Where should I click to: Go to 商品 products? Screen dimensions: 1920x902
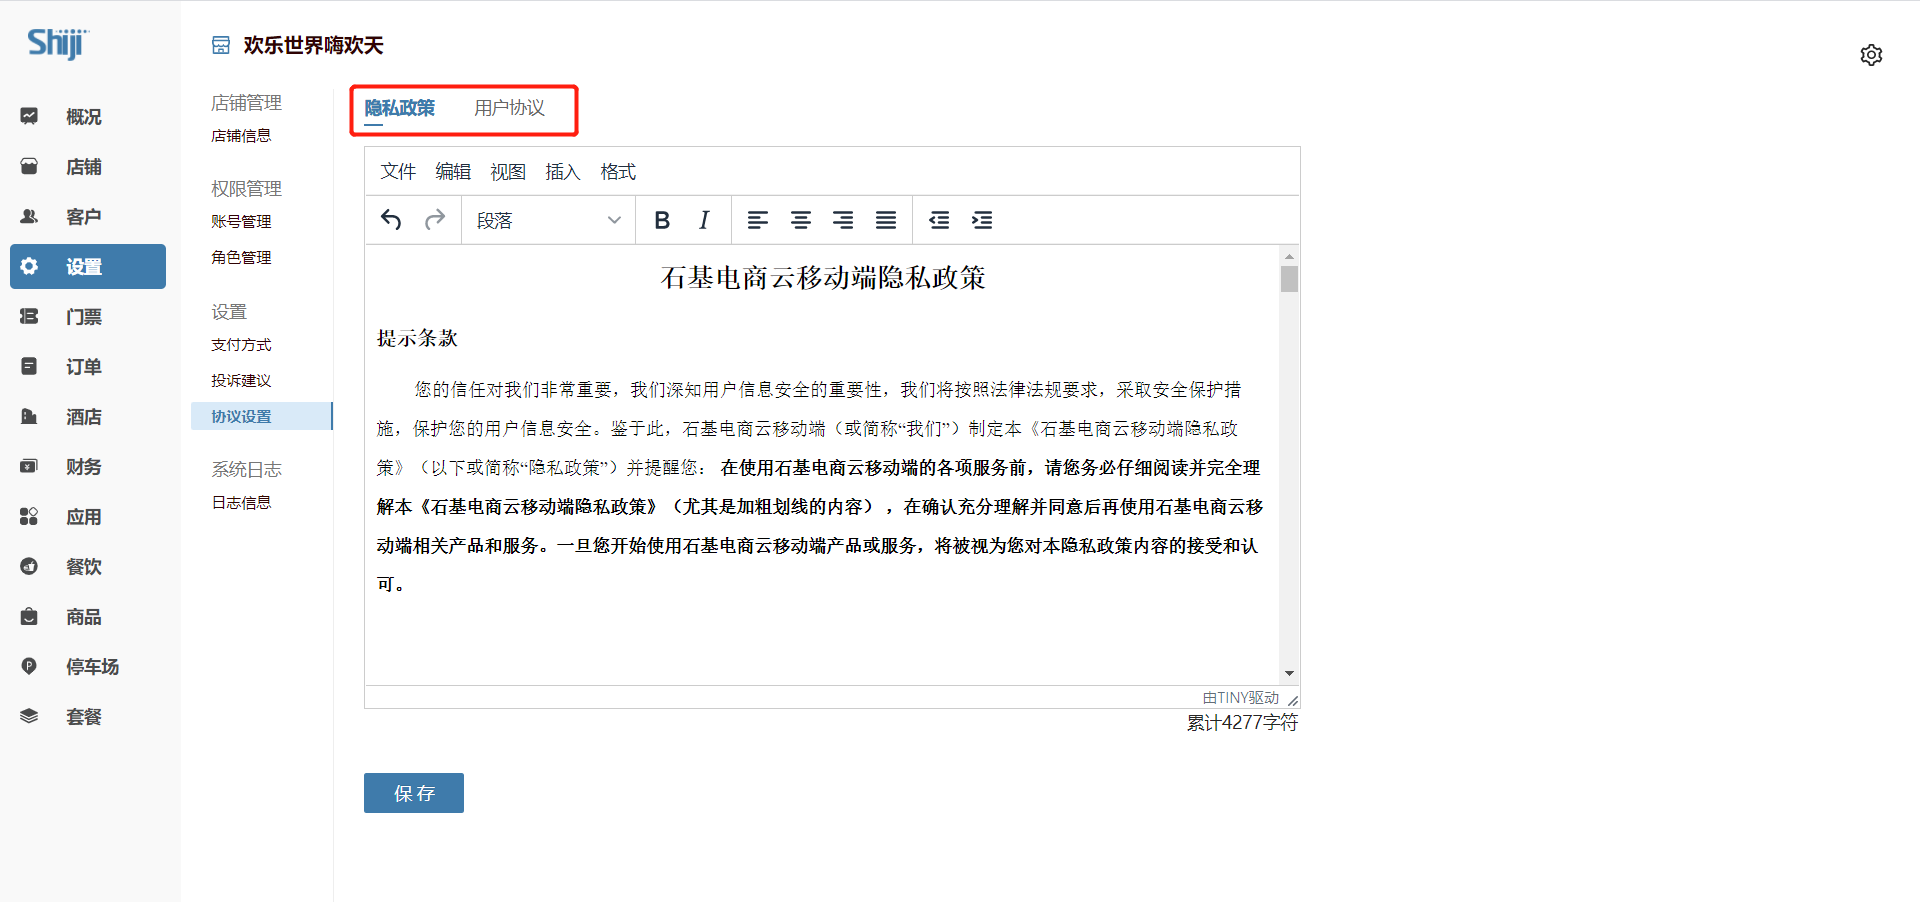88,617
